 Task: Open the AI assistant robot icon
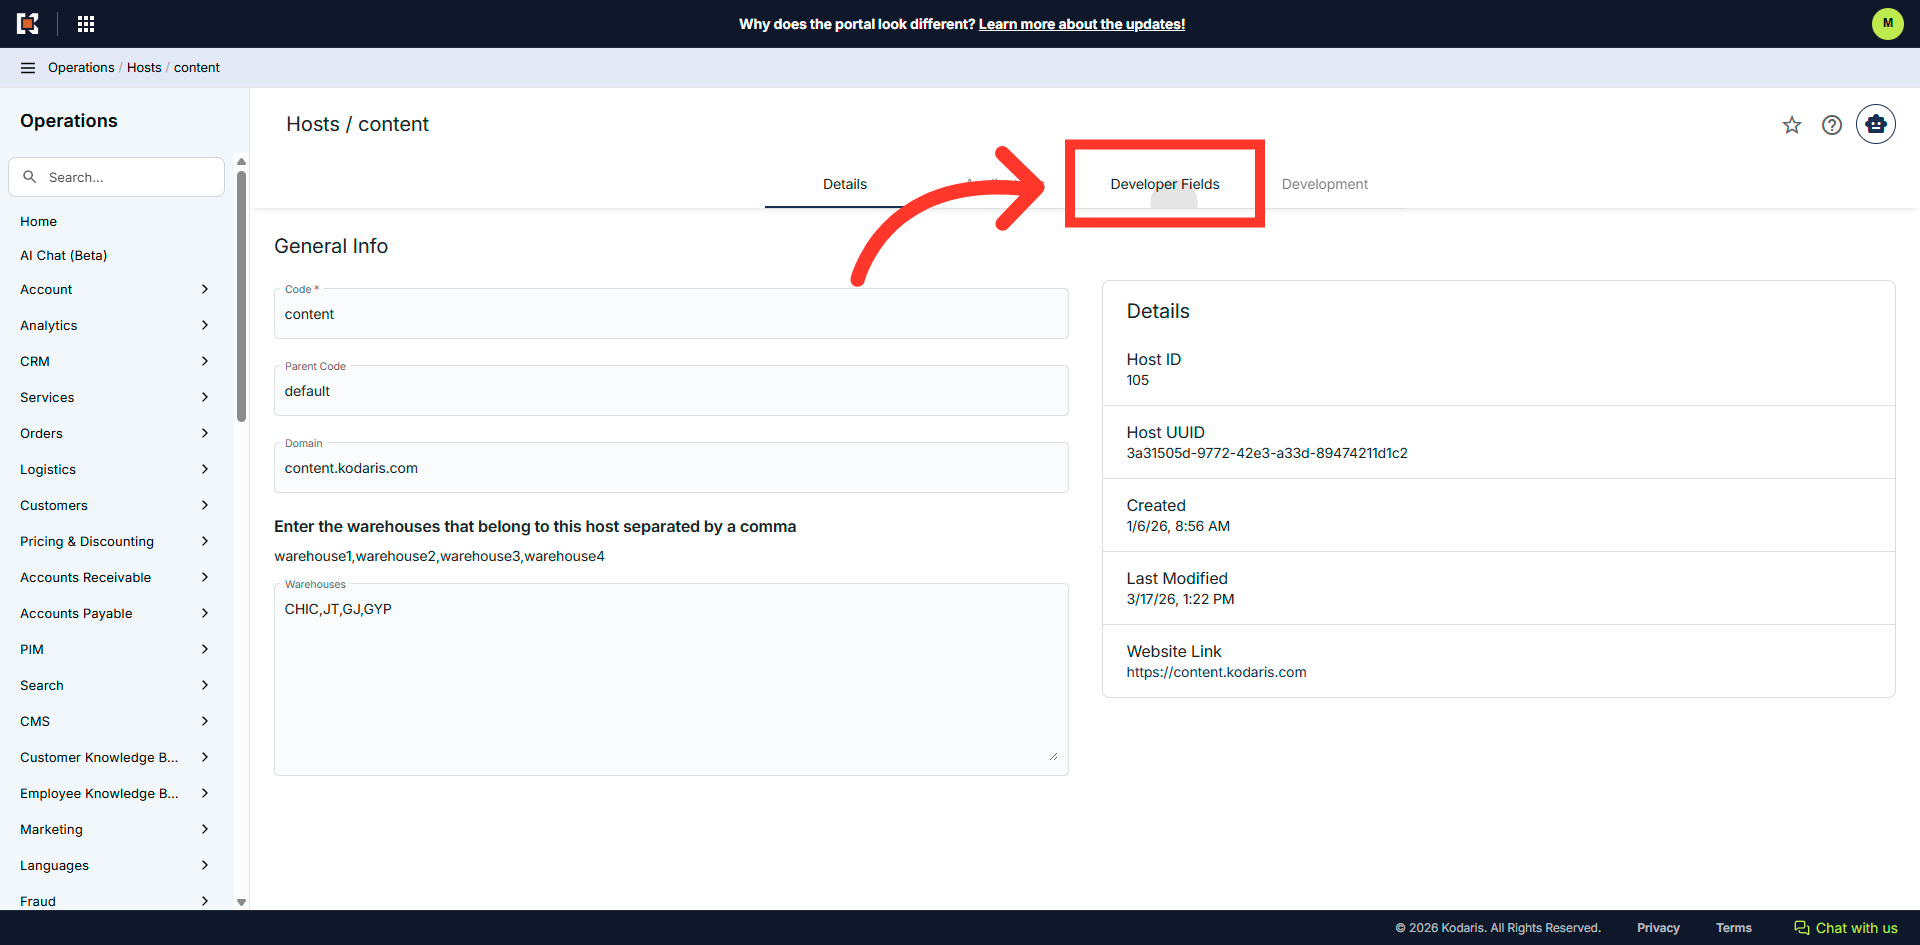pyautogui.click(x=1876, y=124)
